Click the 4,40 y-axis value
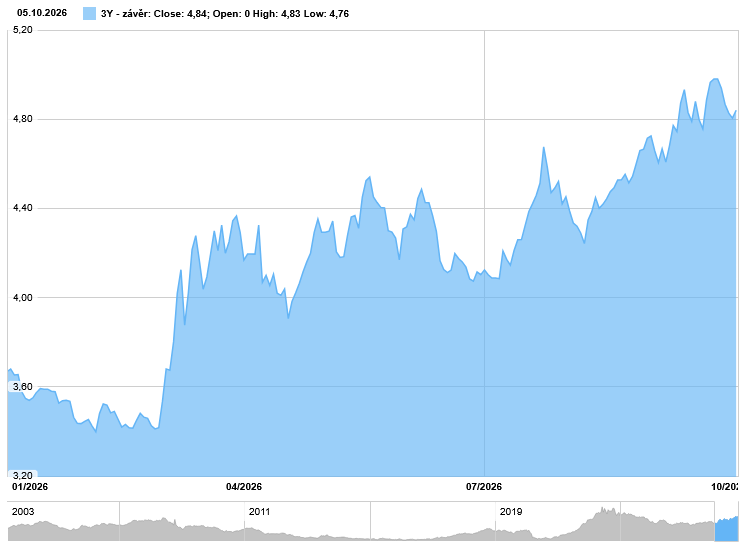 point(23,208)
